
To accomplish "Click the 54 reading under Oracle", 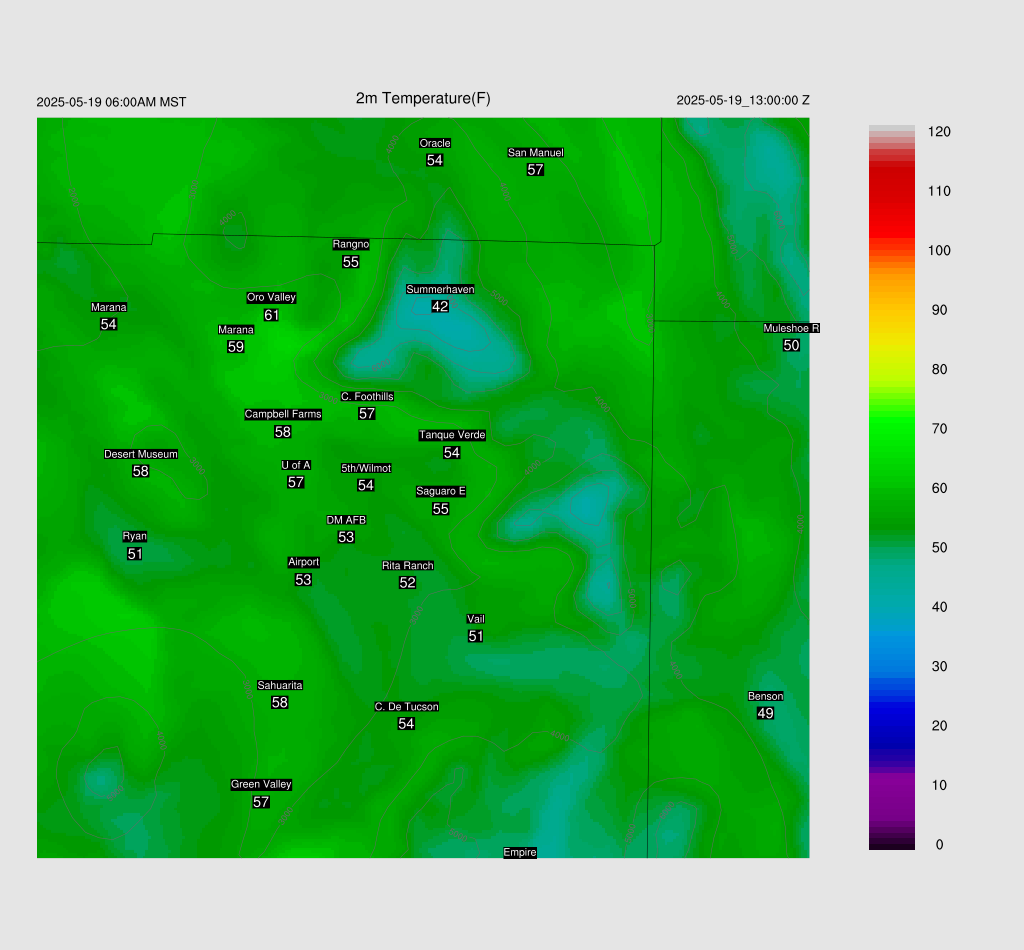I will pos(435,161).
